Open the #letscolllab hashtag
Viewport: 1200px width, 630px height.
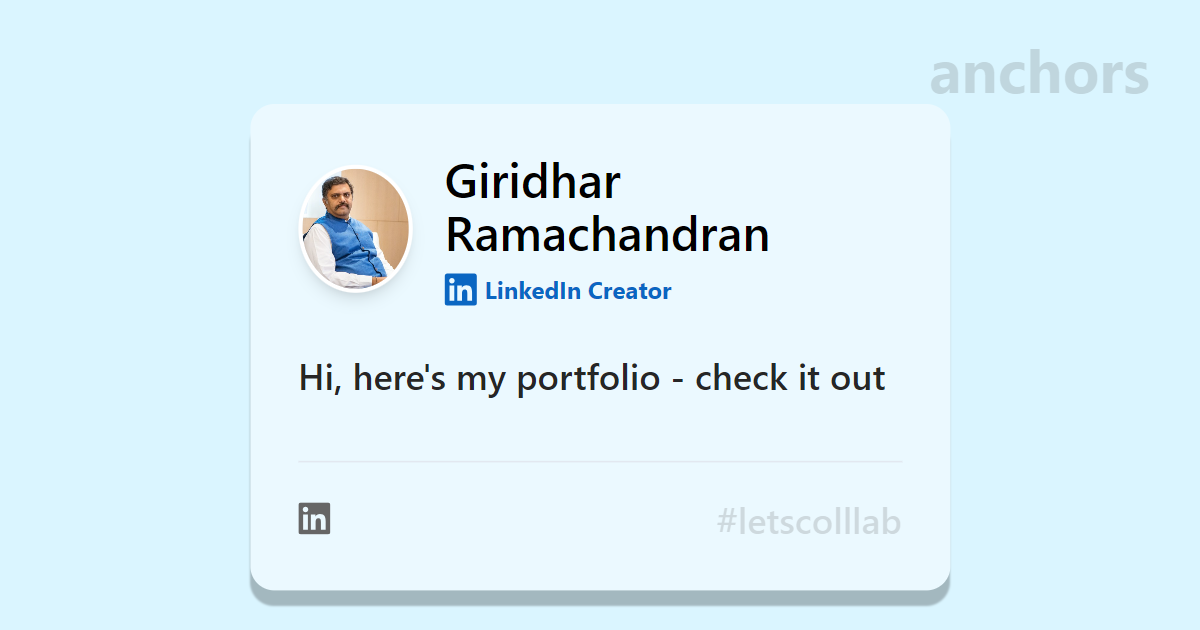(809, 522)
